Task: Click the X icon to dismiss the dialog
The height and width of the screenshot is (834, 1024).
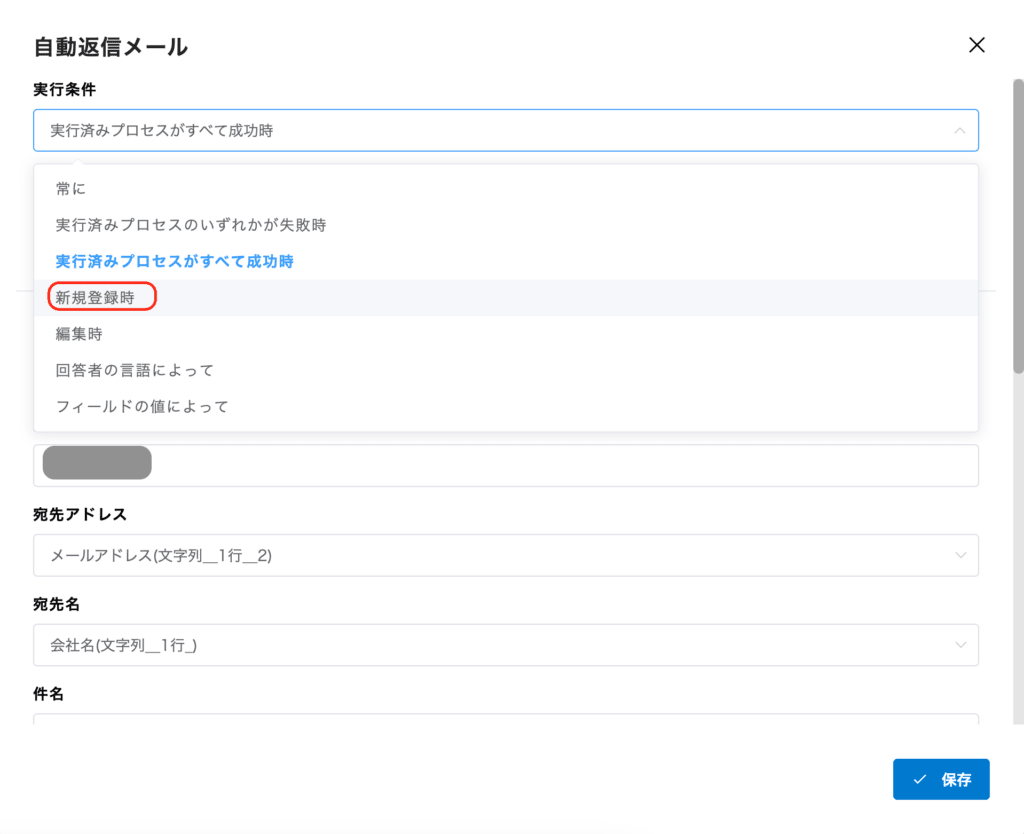Action: pos(976,45)
